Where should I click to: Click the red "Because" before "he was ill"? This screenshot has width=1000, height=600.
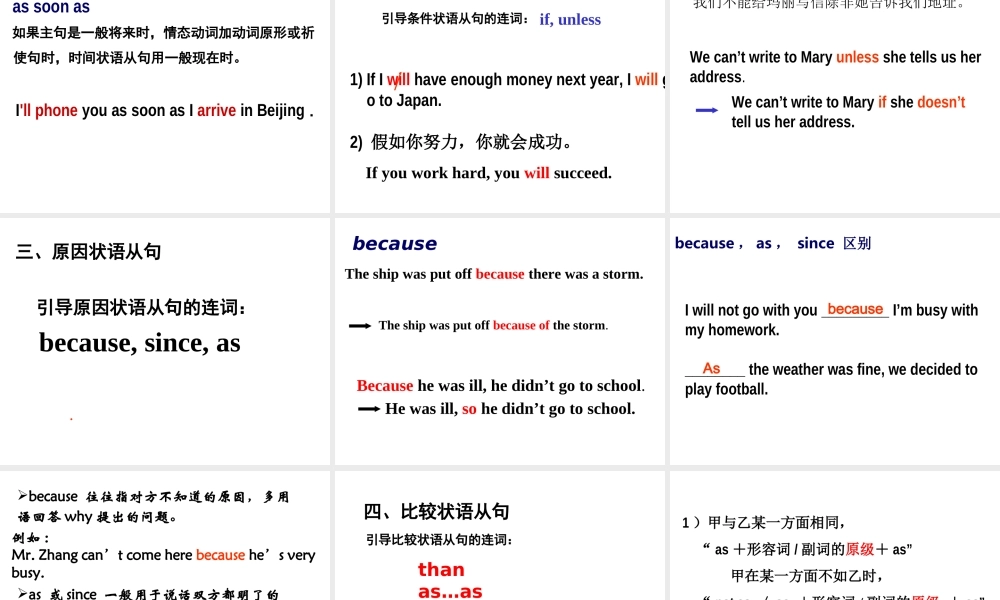385,385
